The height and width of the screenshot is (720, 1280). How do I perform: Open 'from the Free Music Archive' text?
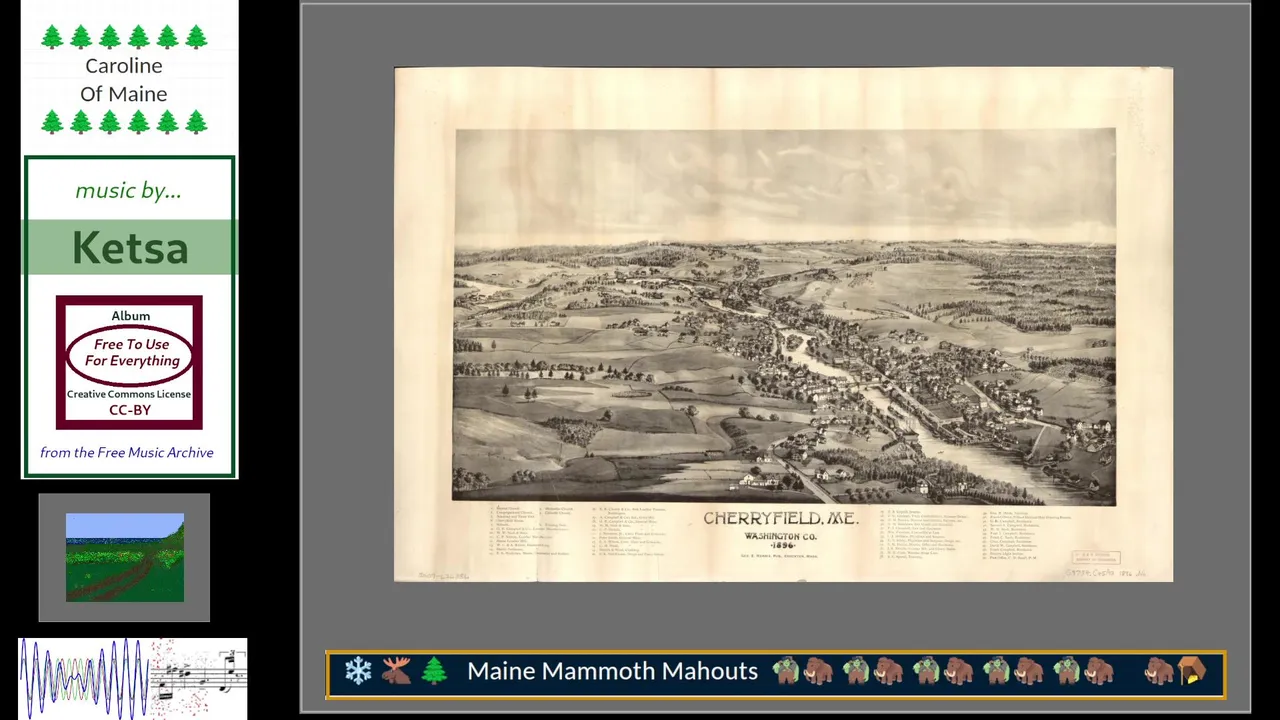[127, 453]
